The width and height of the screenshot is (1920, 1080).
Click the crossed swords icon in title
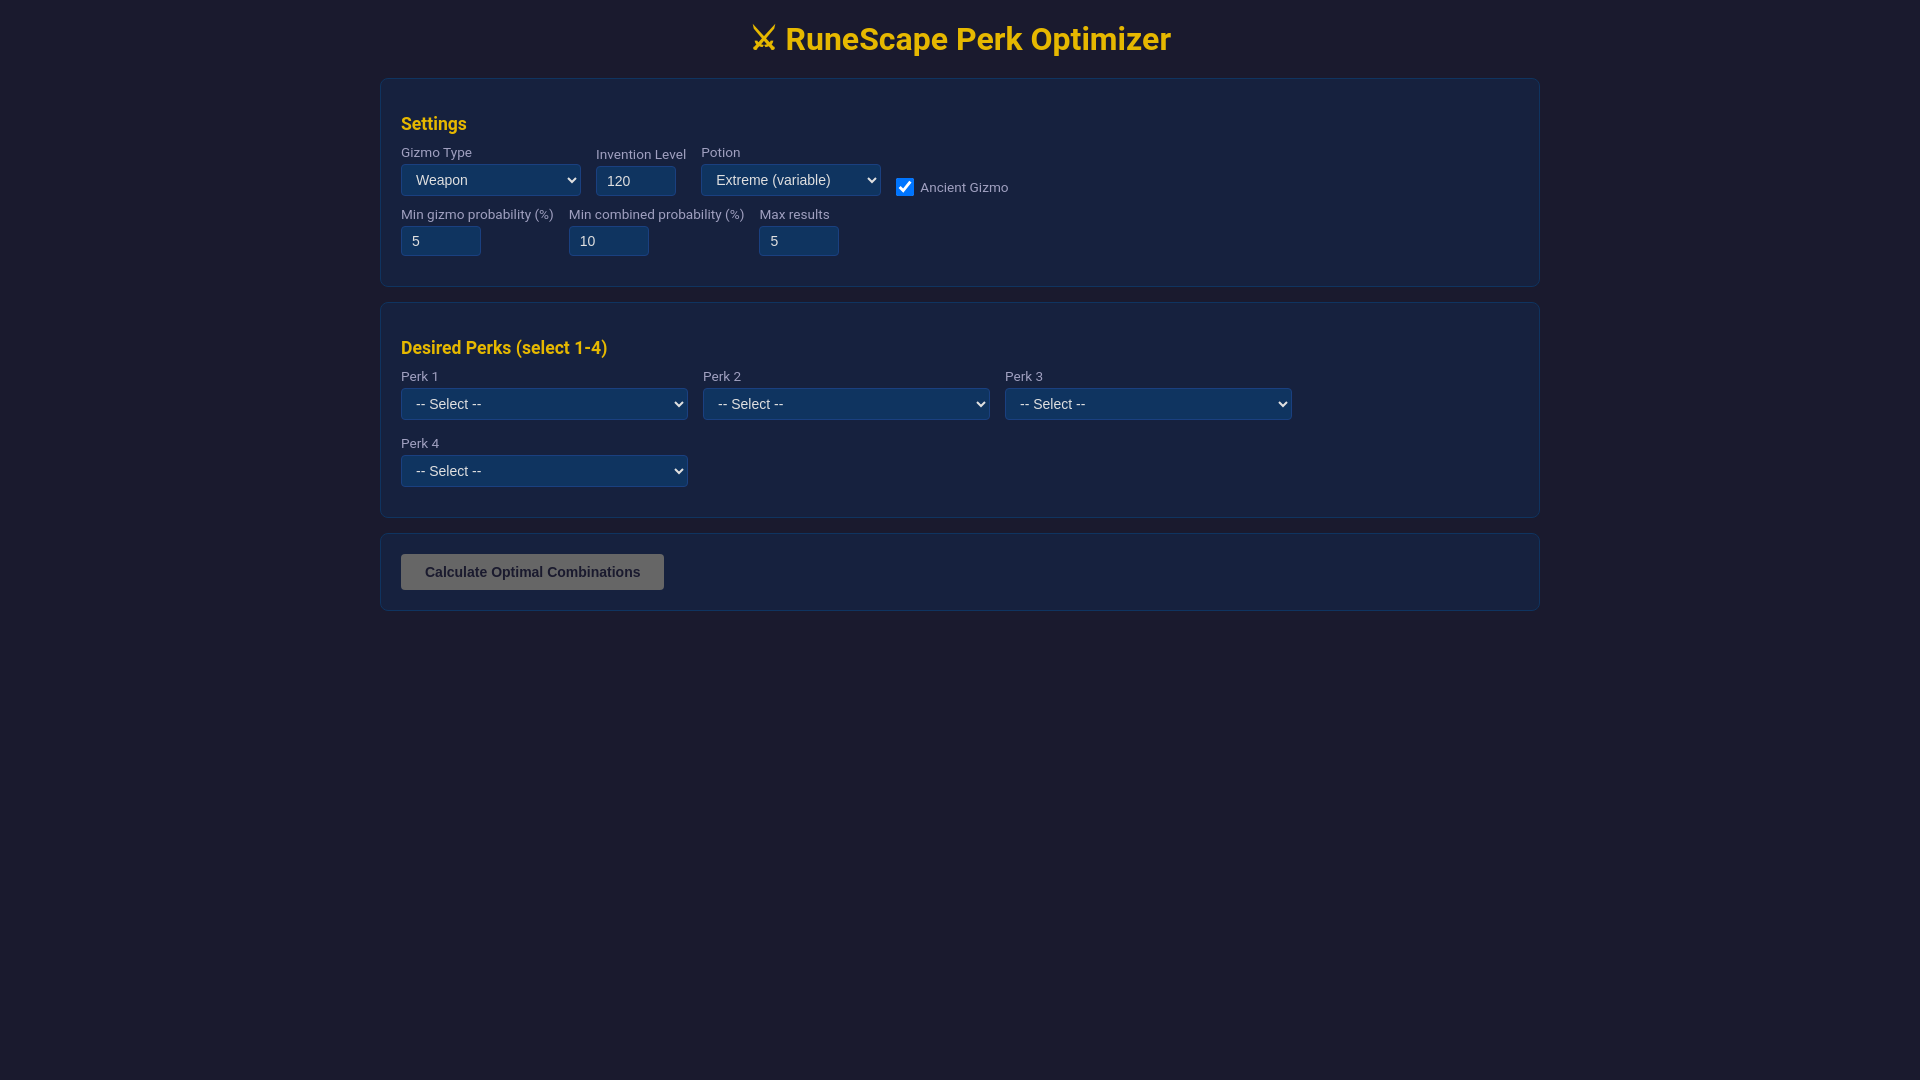pyautogui.click(x=763, y=39)
